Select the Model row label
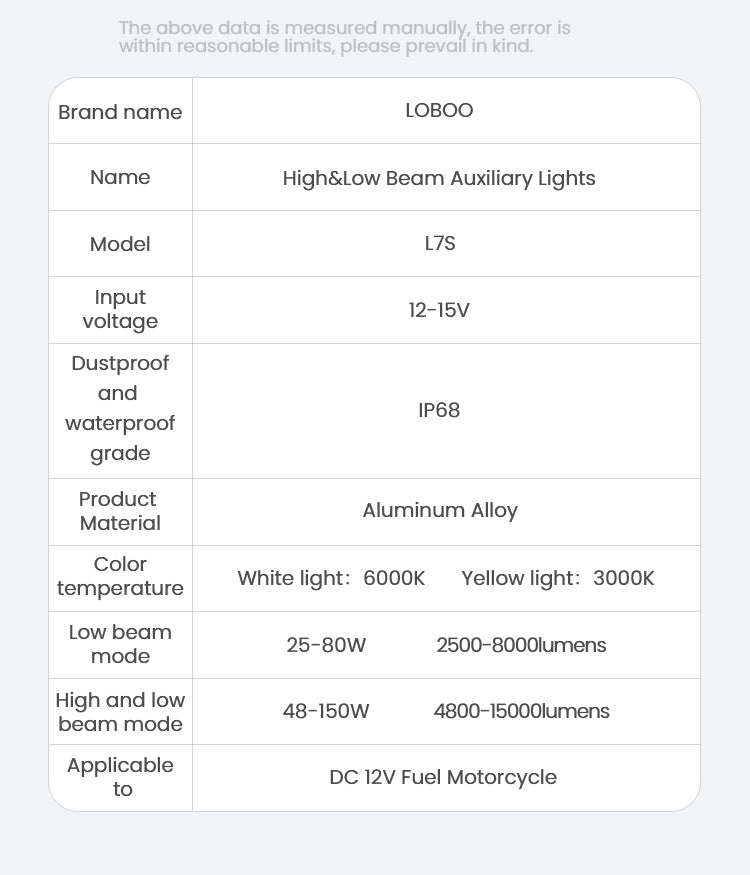Viewport: 750px width, 875px height. pyautogui.click(x=120, y=244)
